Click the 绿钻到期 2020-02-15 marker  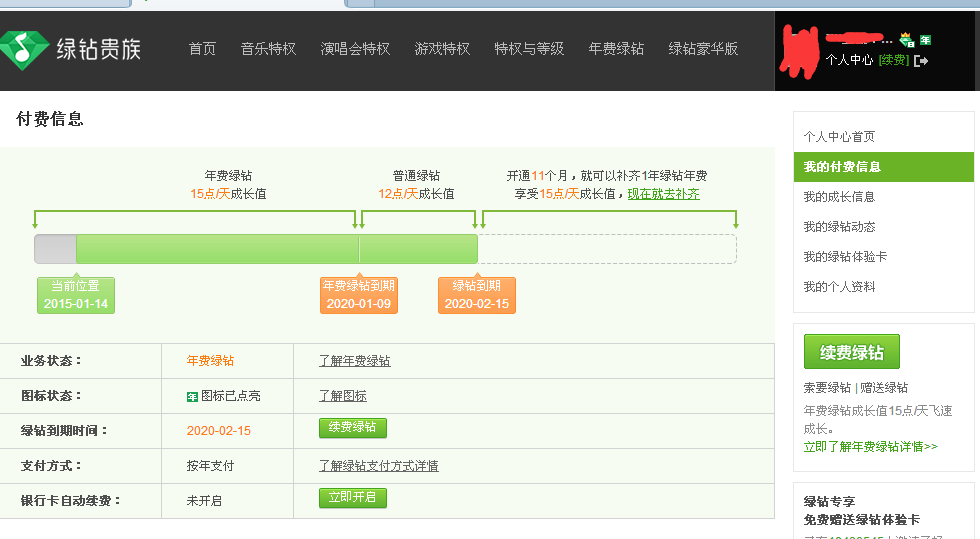click(x=477, y=295)
